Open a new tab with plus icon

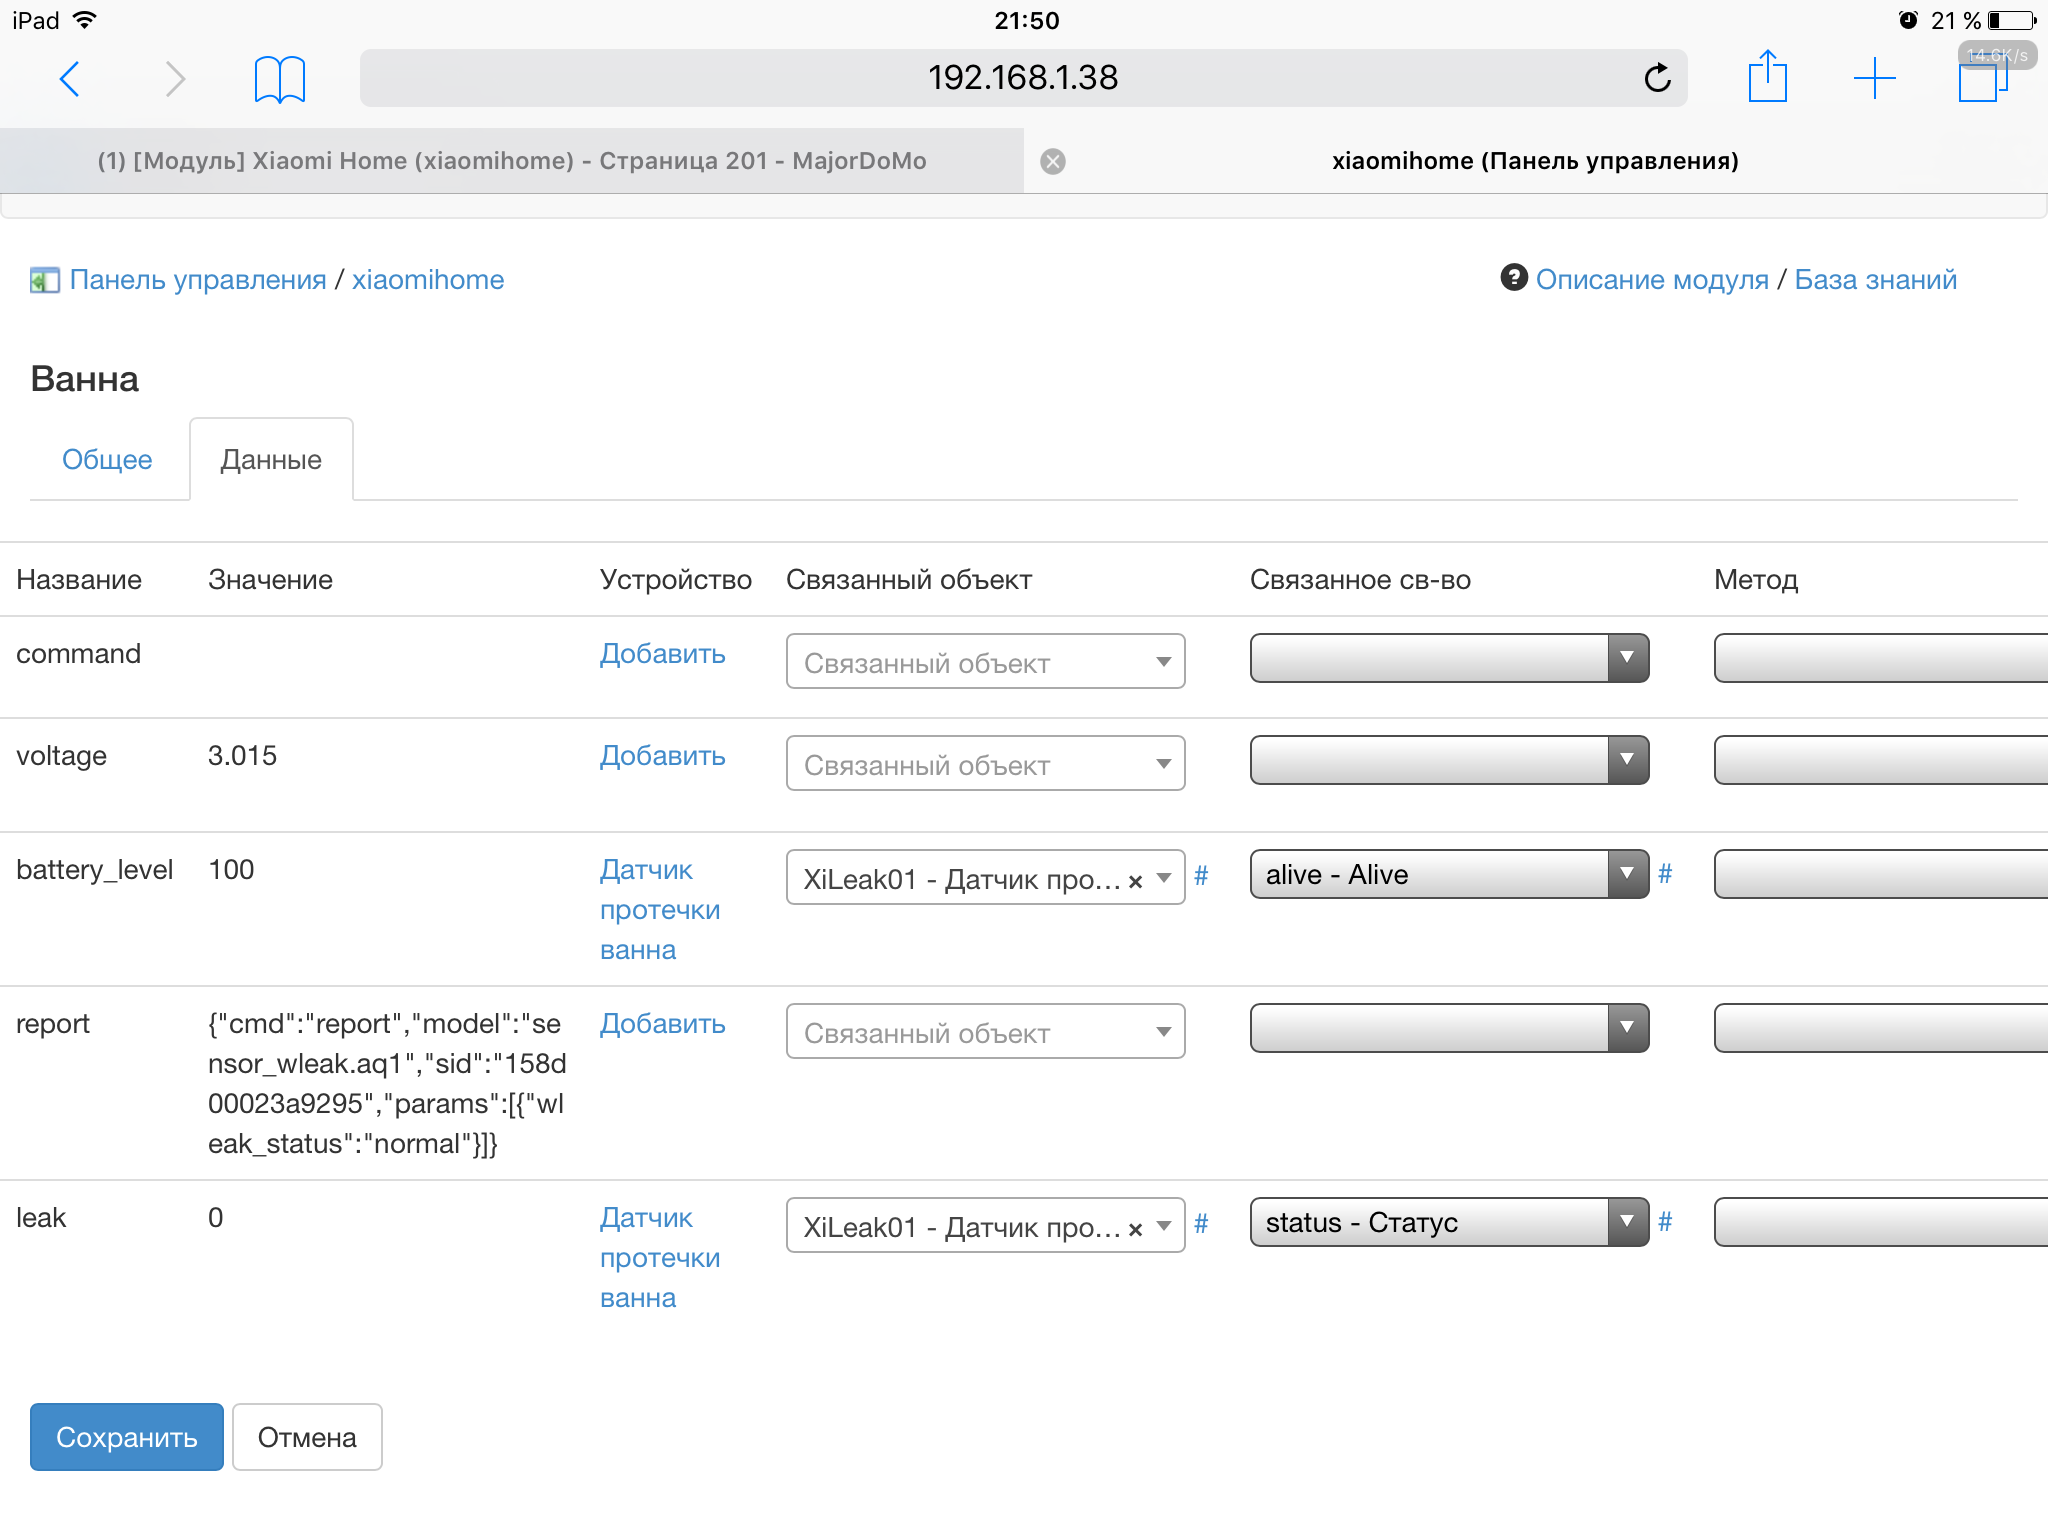tap(1874, 78)
